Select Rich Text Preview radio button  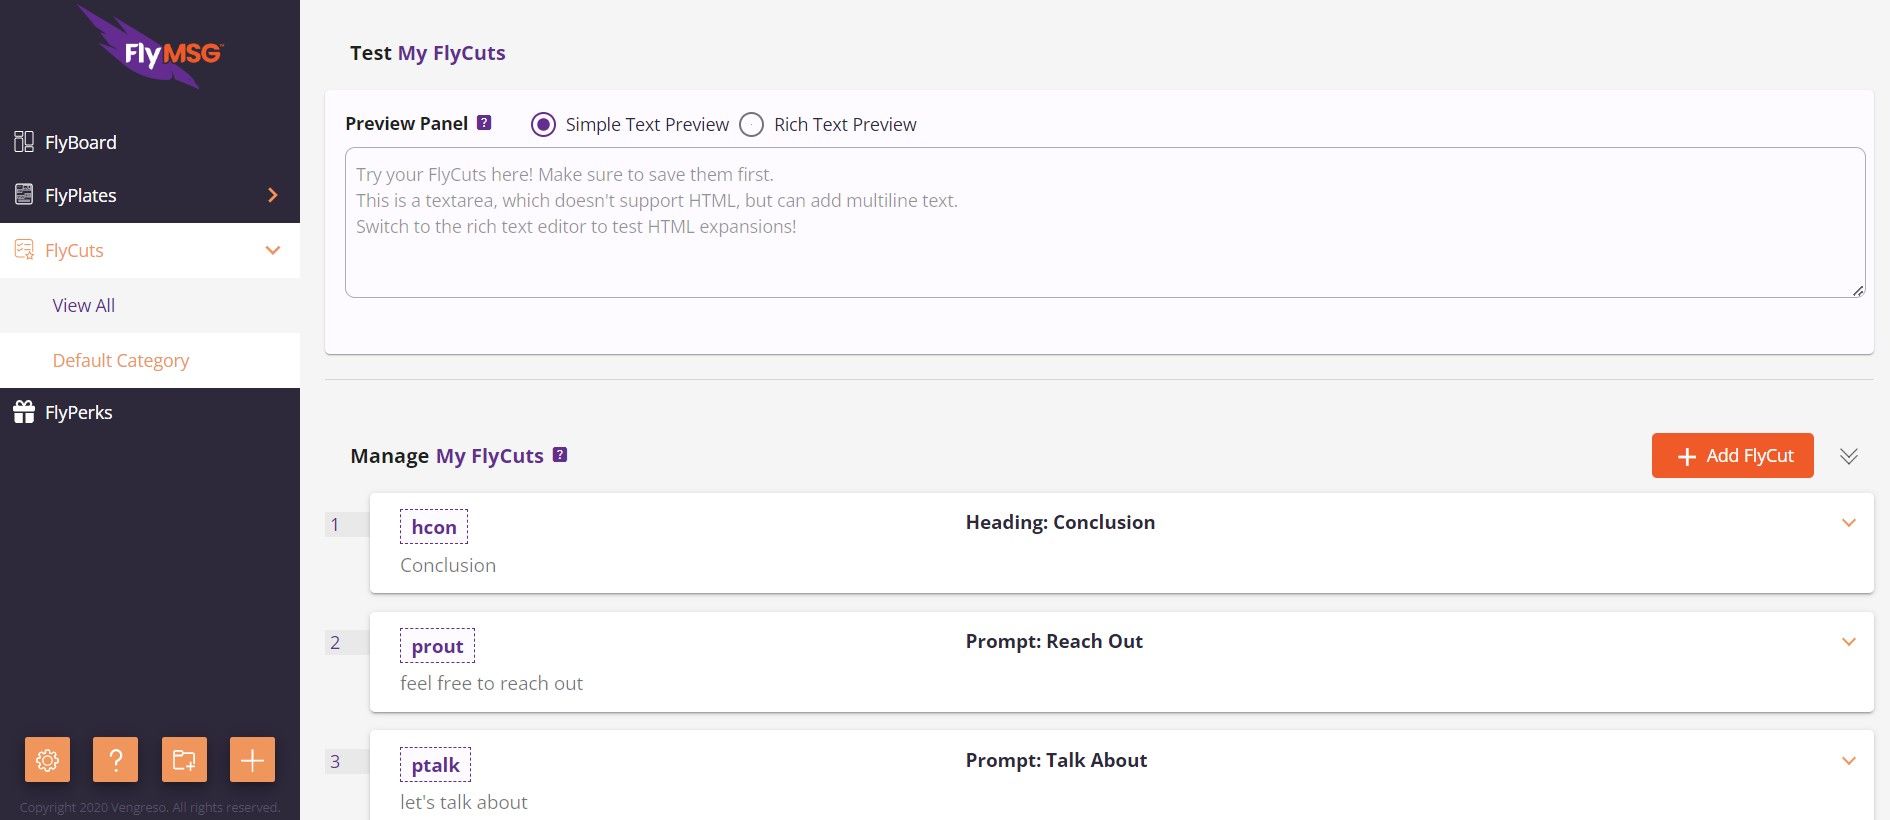751,124
